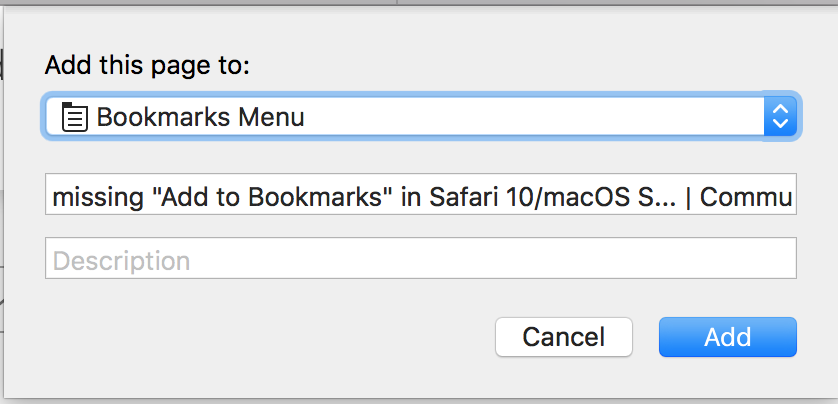This screenshot has width=838, height=404.
Task: Click the Description placeholder text
Action: [121, 261]
